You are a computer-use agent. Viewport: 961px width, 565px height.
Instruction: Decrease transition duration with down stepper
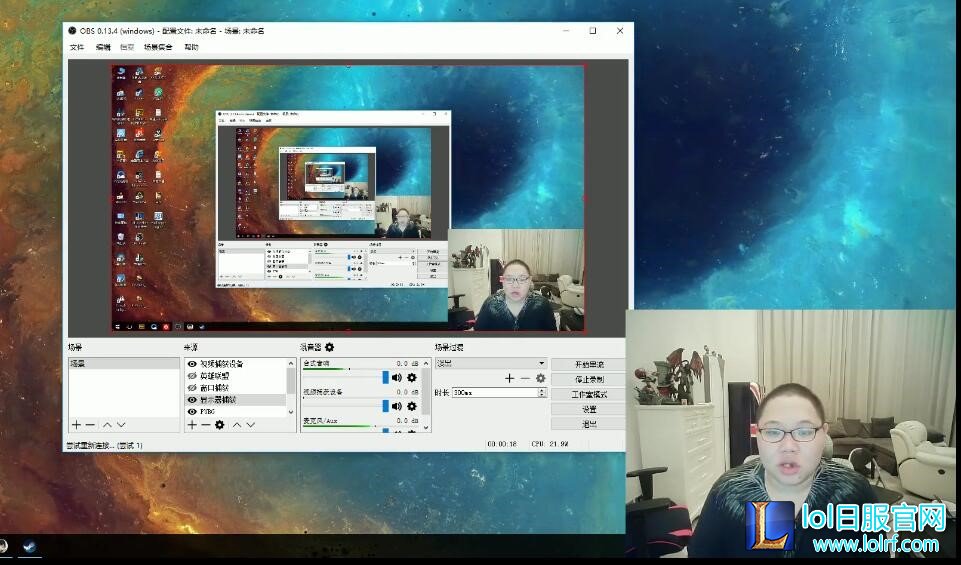(x=542, y=395)
